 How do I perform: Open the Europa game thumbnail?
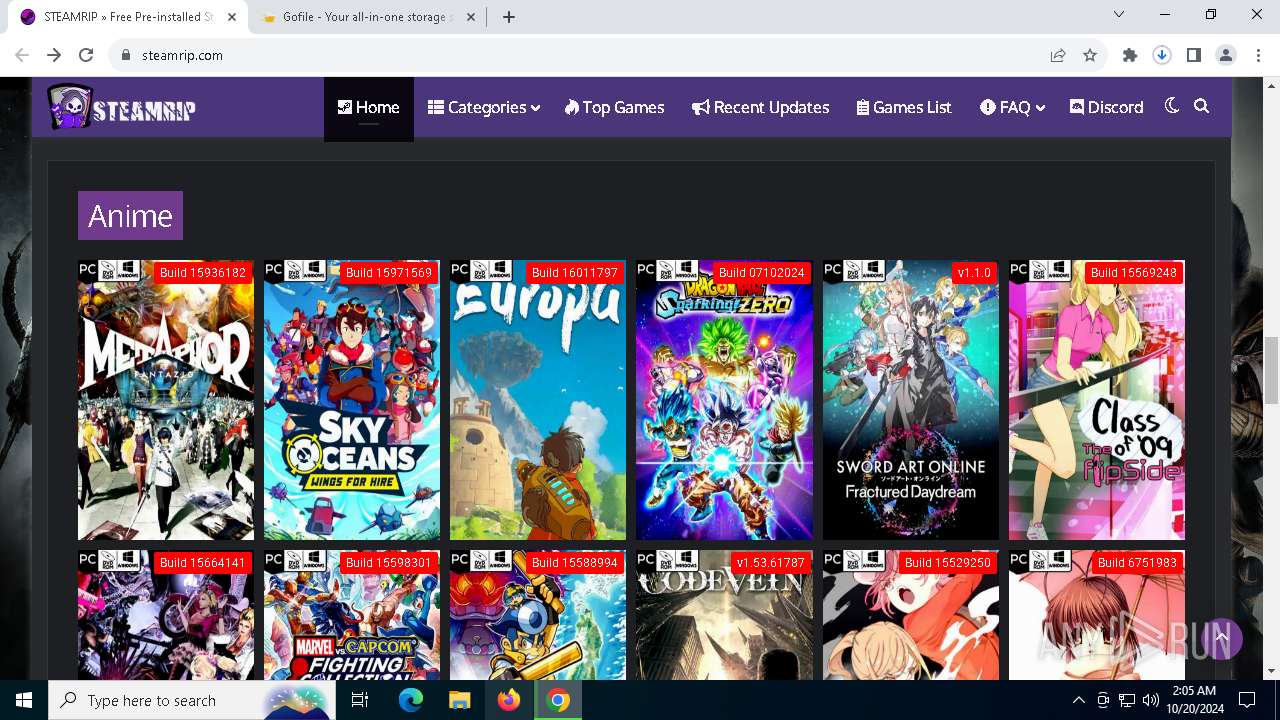point(538,400)
